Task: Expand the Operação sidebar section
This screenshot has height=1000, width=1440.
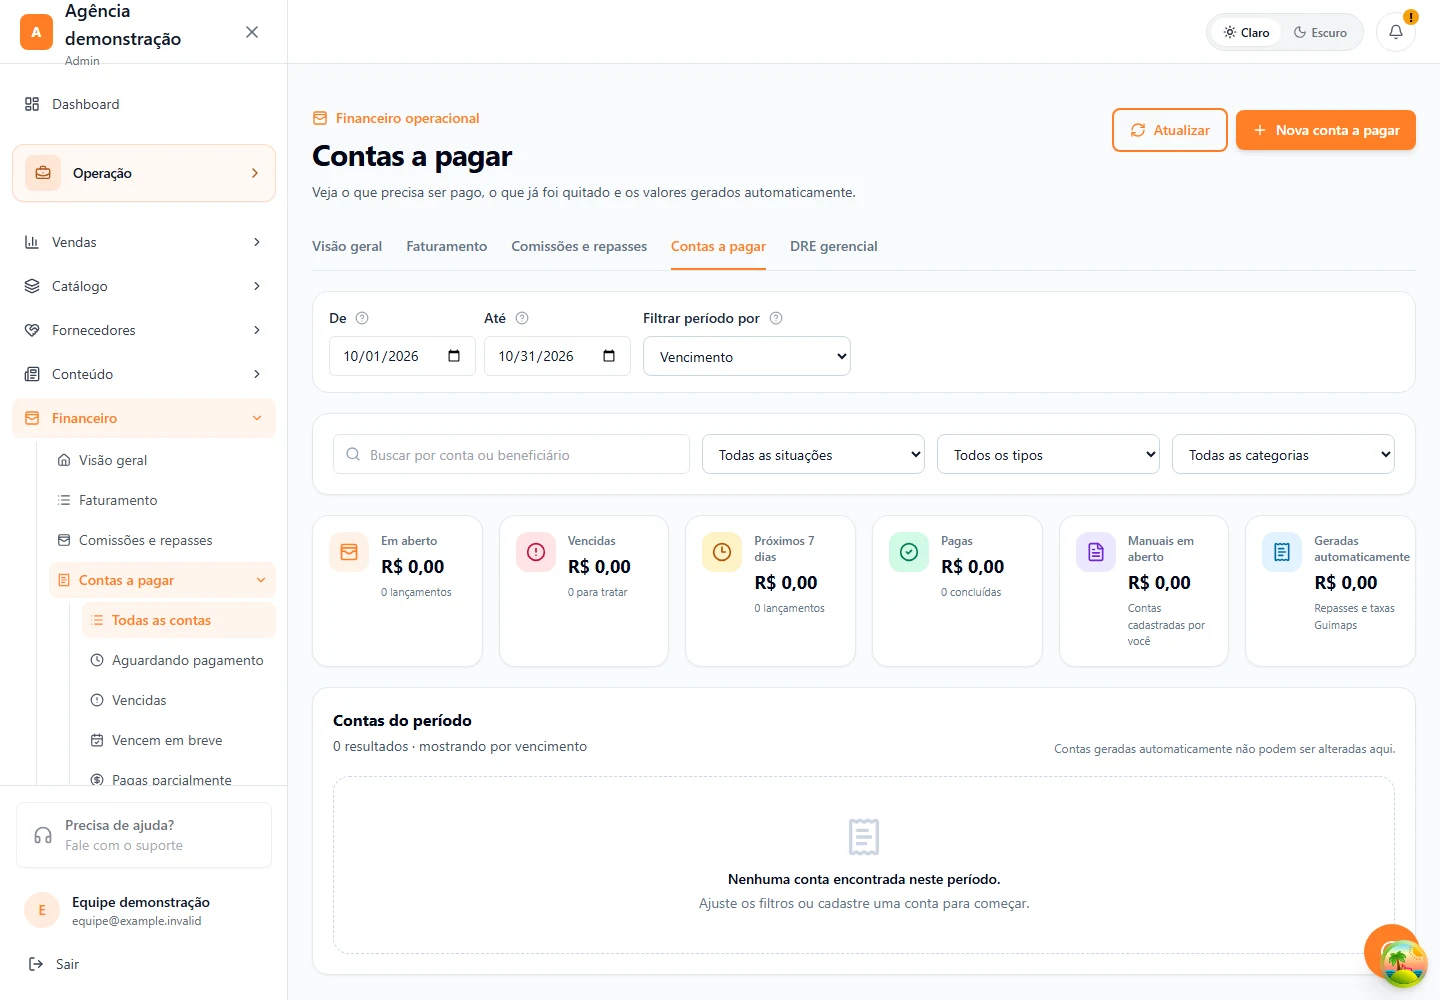Action: 144,173
